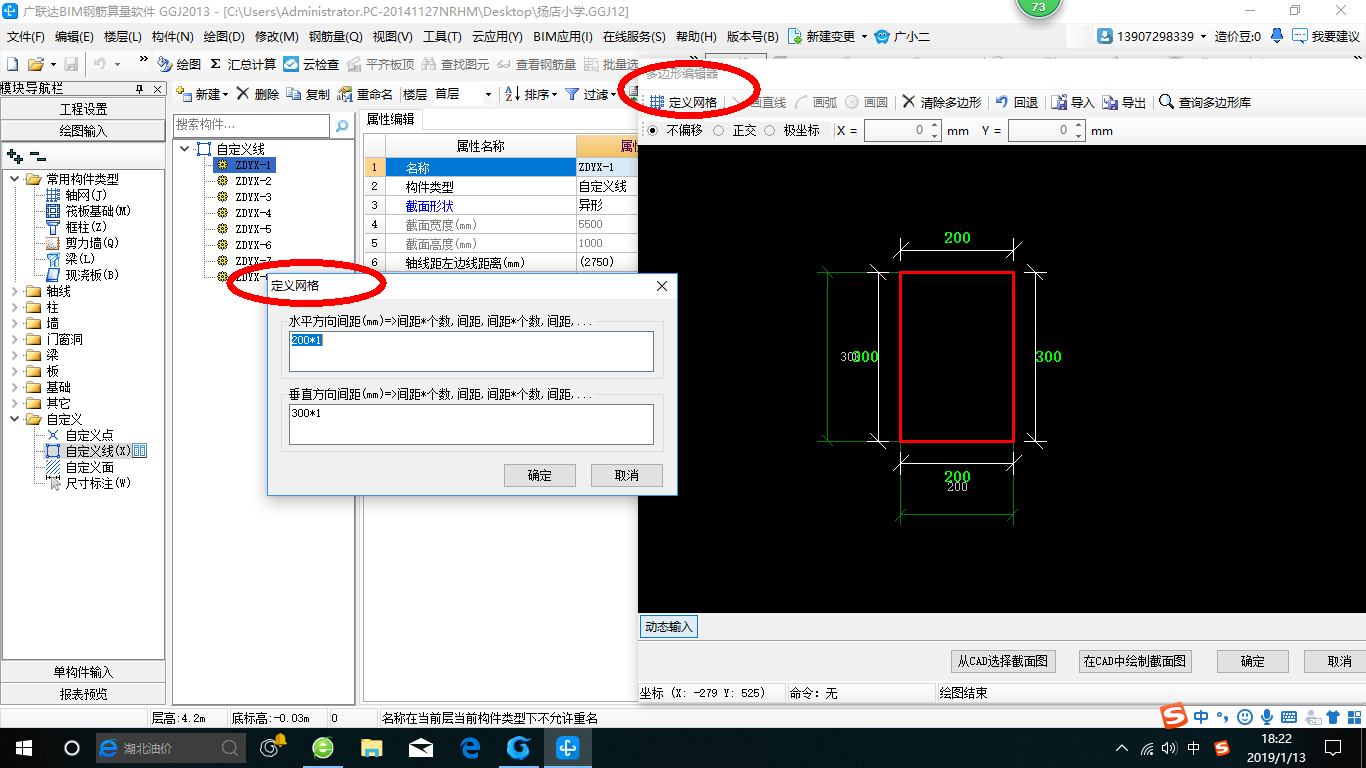The height and width of the screenshot is (768, 1366).
Task: Select the 极坐标 radio button
Action: [770, 130]
